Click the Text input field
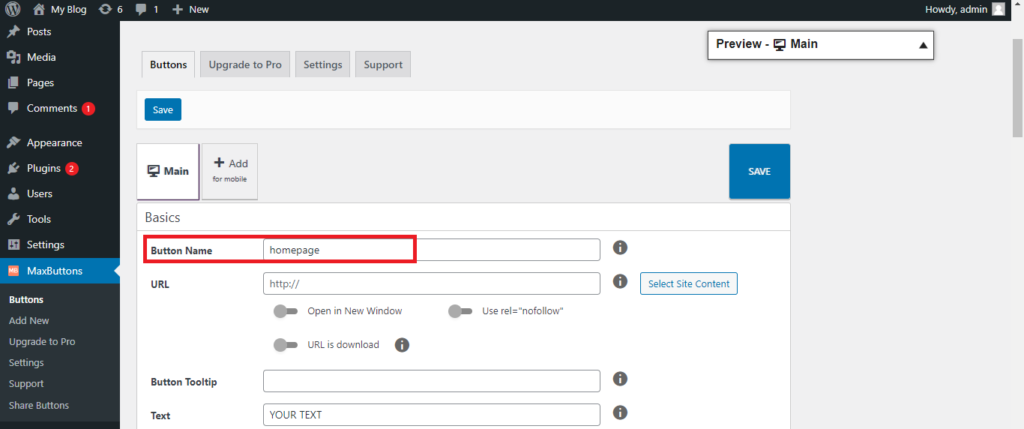 [431, 415]
